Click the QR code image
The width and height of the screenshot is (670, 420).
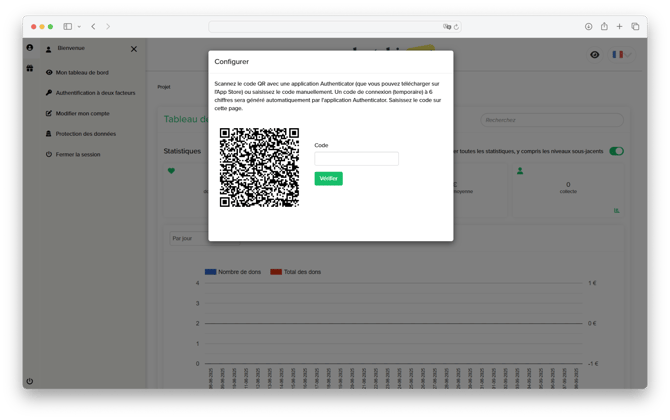tap(259, 167)
